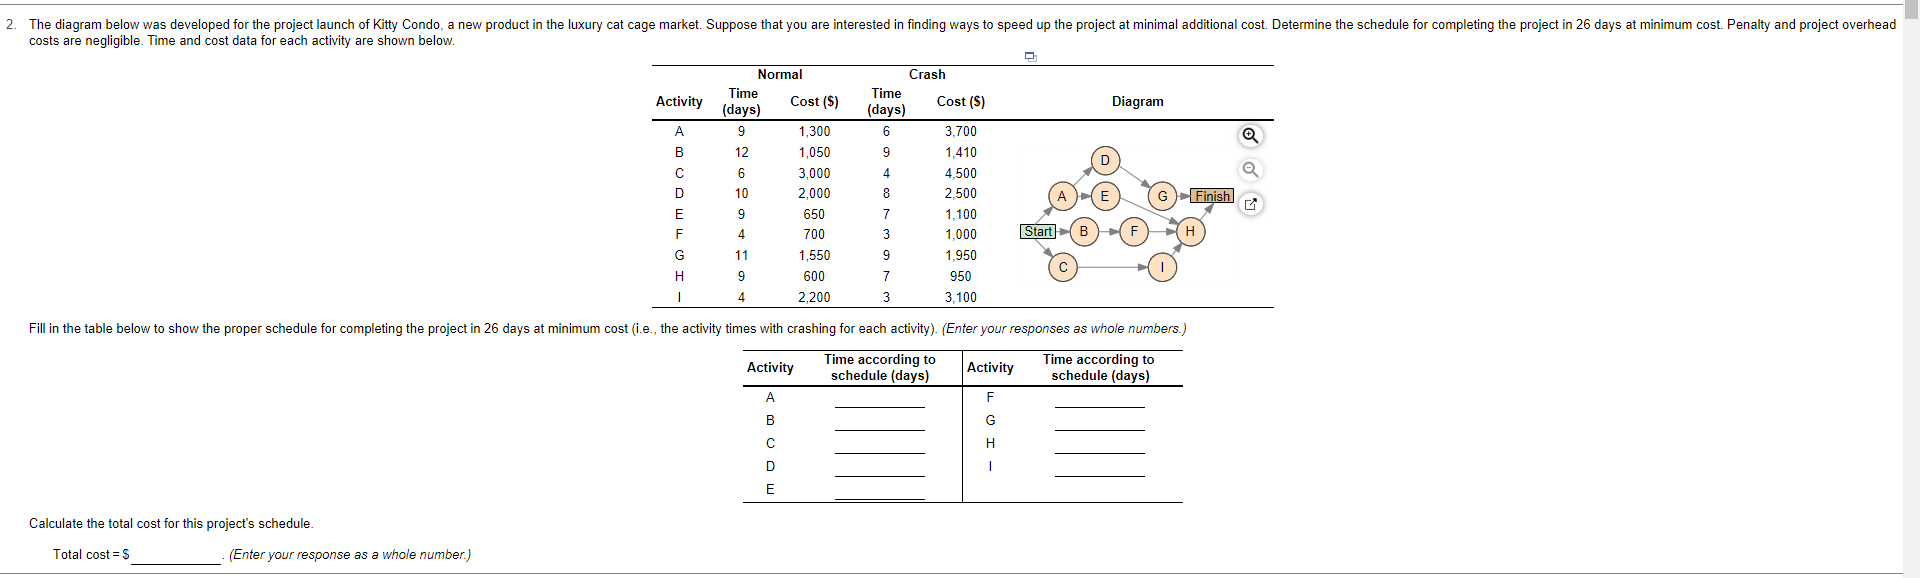Viewport: 1922px width, 578px height.
Task: Click the pop-out window icon above the data table
Action: point(1030,56)
